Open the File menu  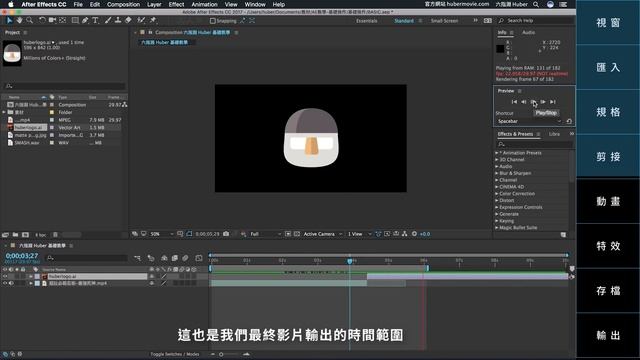78,4
